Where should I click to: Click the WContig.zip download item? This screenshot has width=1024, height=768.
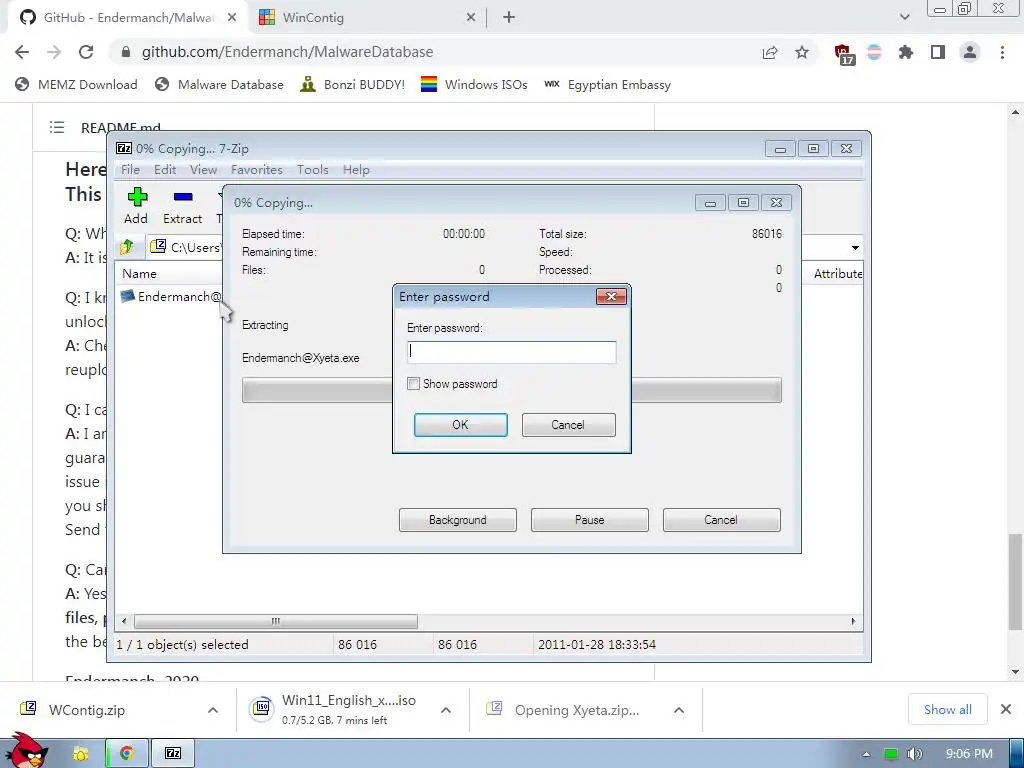pyautogui.click(x=86, y=710)
